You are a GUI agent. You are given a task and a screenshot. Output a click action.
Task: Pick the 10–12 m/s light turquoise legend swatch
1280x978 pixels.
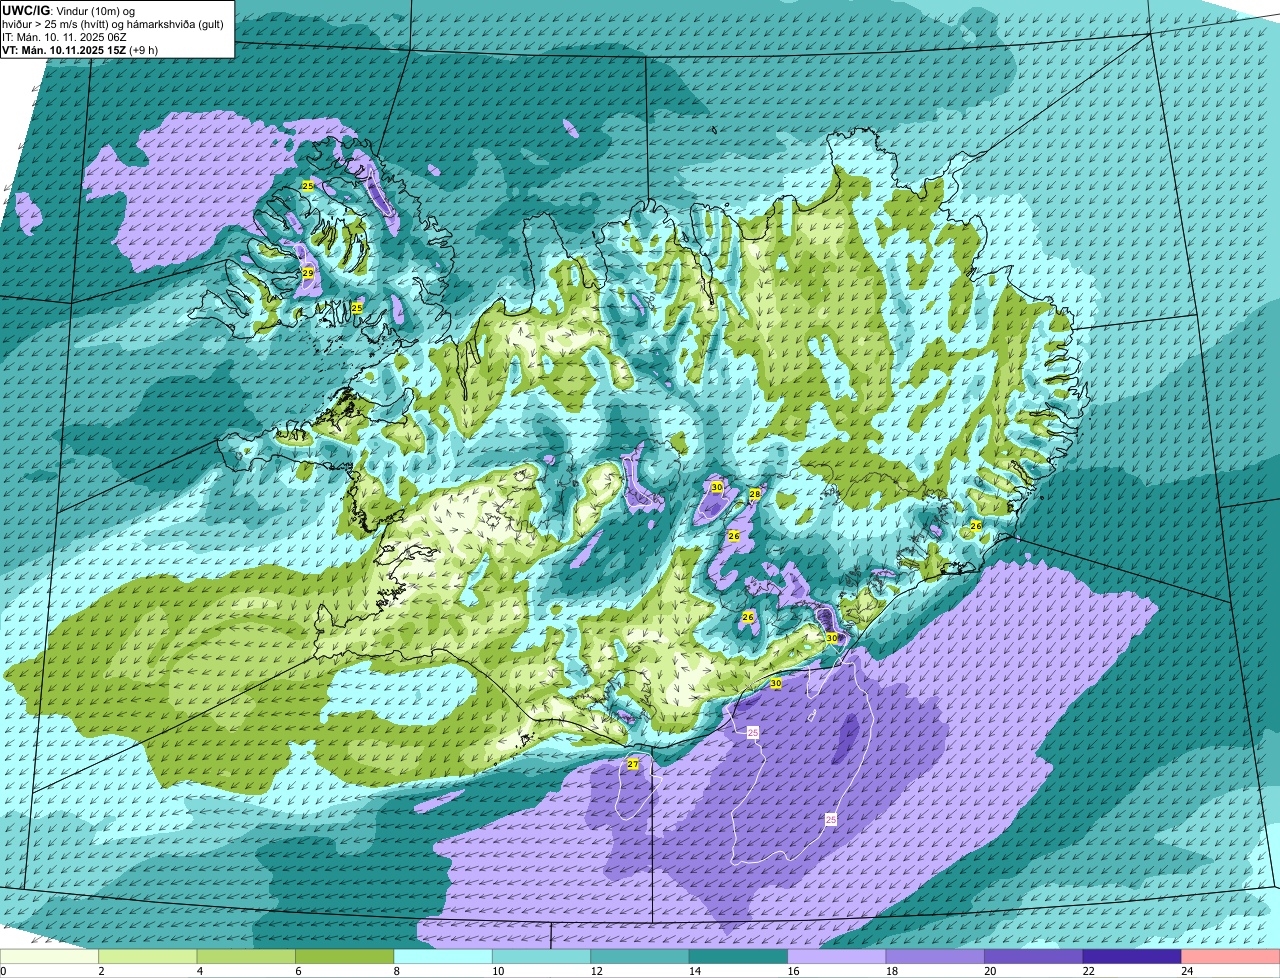coord(542,957)
